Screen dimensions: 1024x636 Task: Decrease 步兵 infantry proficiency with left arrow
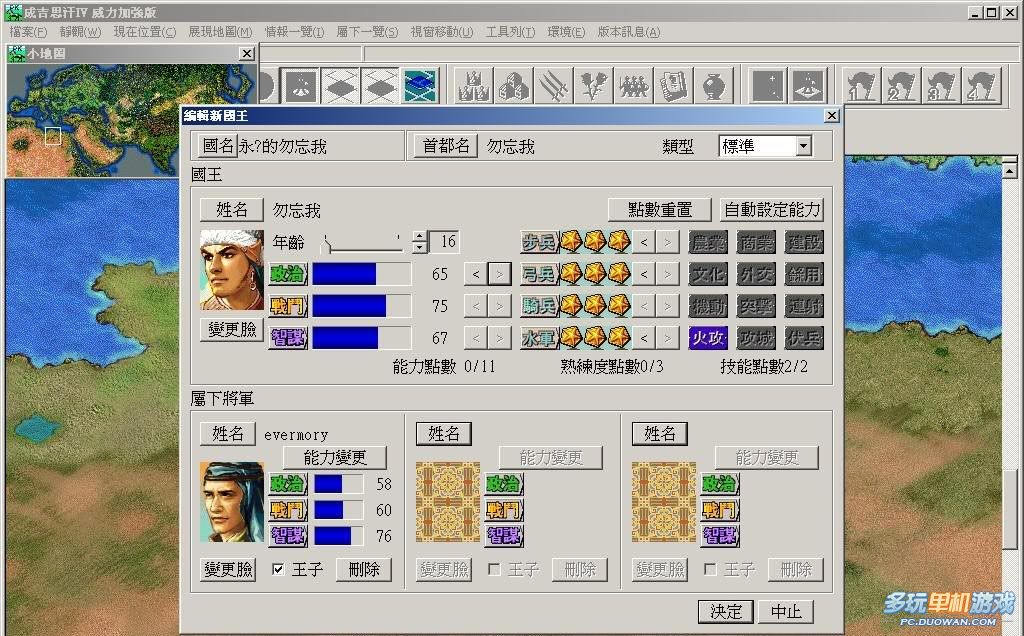[x=644, y=242]
